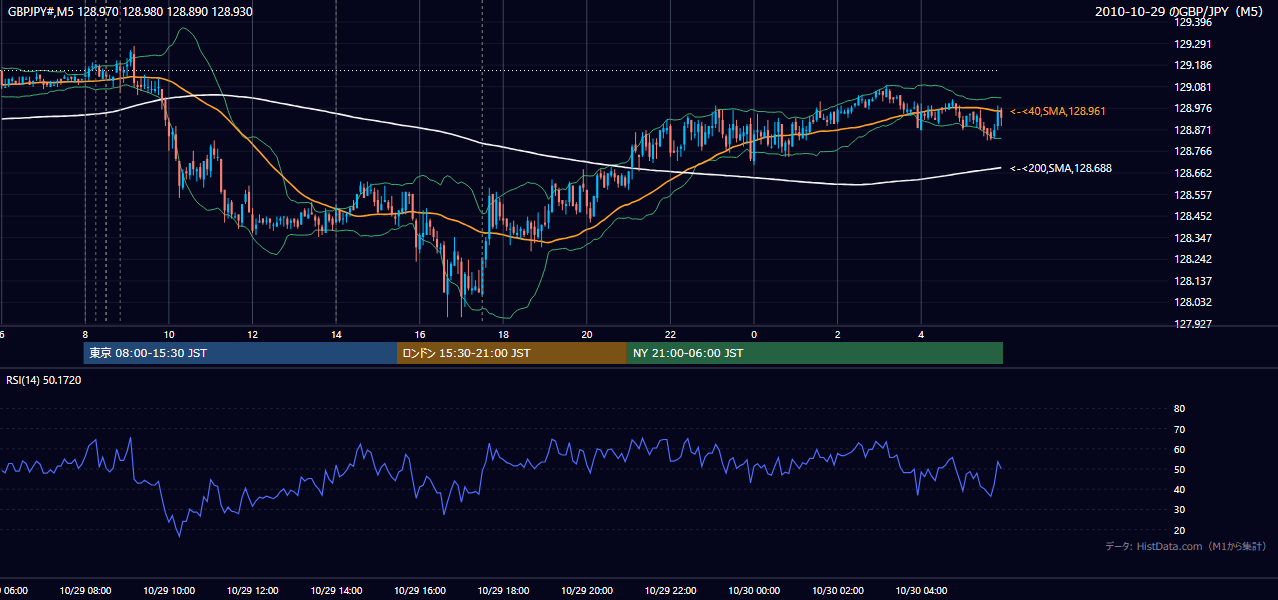
Task: Click the 10/29 22:00 time label
Action: (x=671, y=591)
